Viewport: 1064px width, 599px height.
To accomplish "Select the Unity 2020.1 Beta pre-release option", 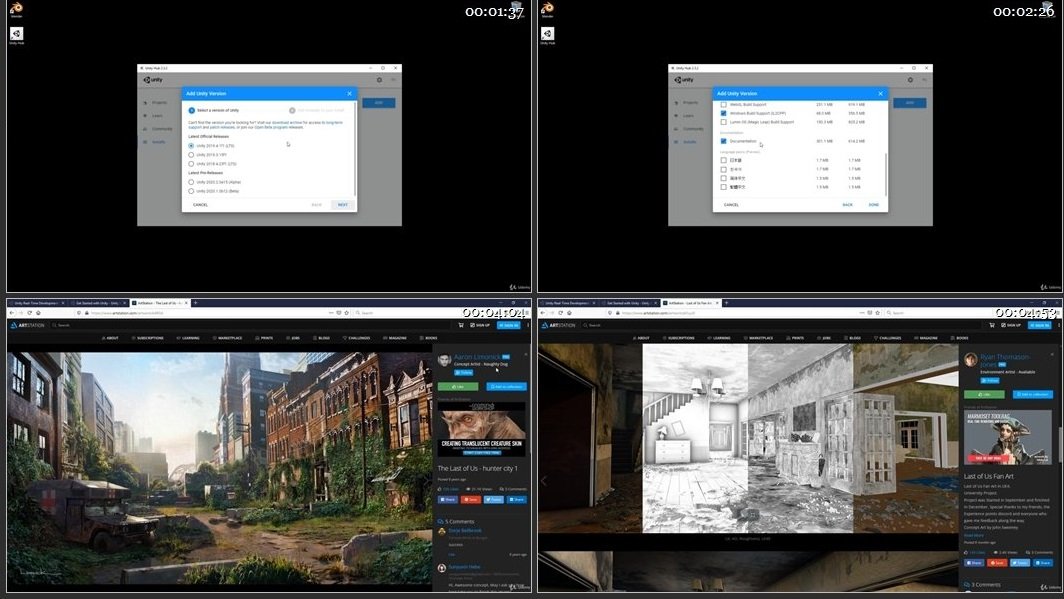I will [191, 191].
